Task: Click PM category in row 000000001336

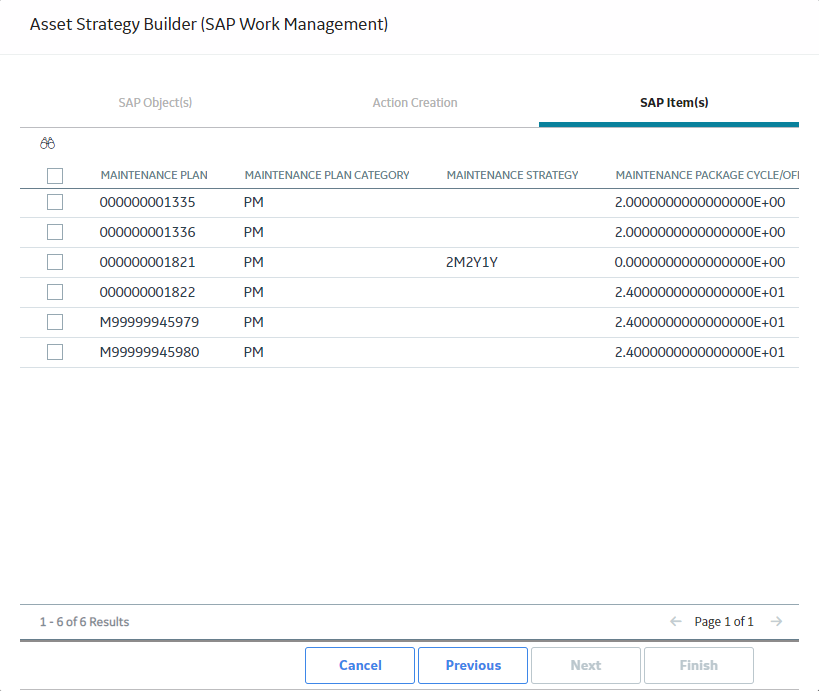Action: click(x=253, y=232)
